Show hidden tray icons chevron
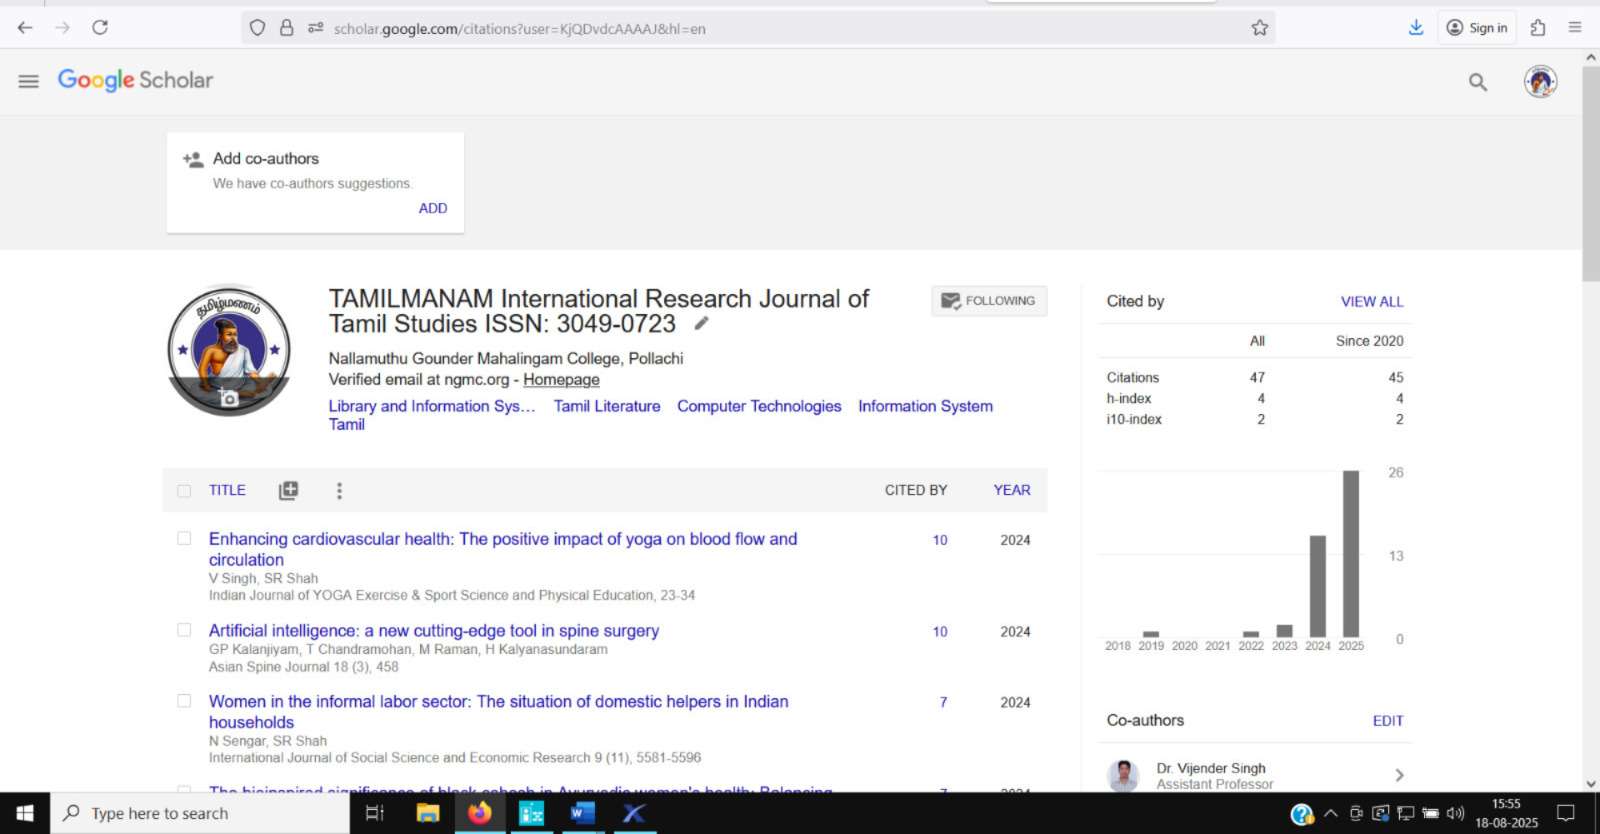Image resolution: width=1600 pixels, height=834 pixels. pos(1331,813)
